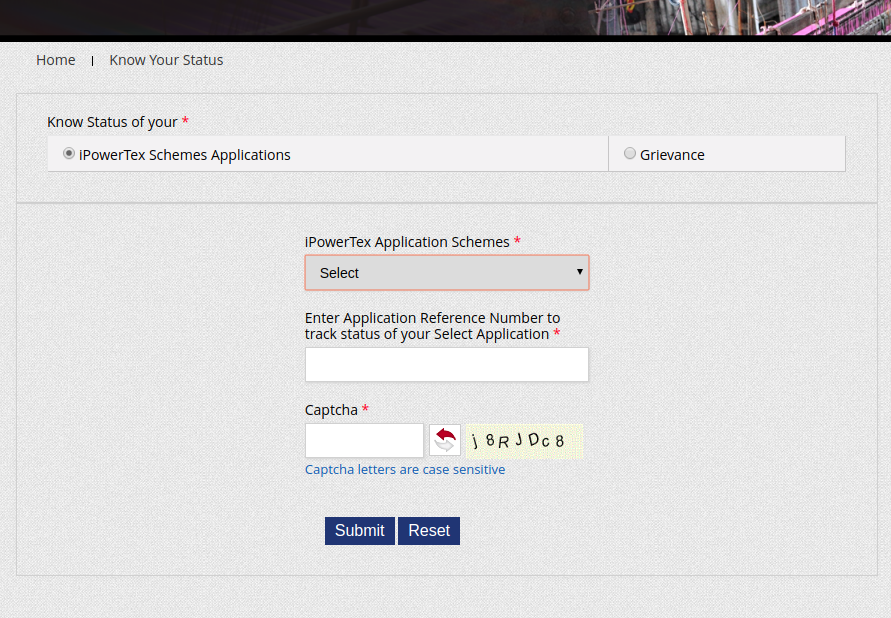Choose the Grievance radio button
This screenshot has height=618, width=891.
(629, 154)
